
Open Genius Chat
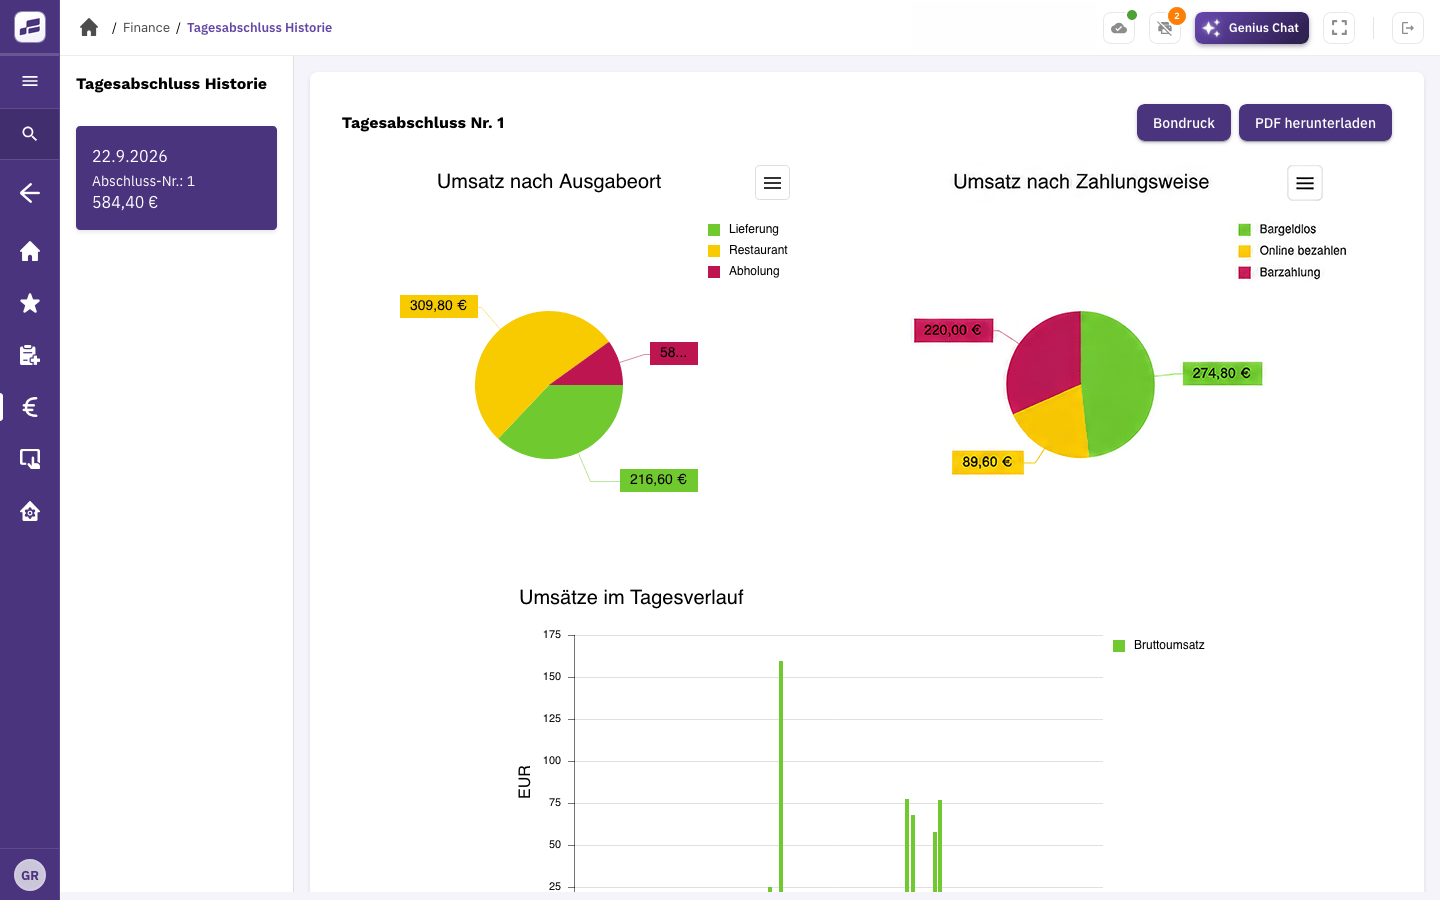point(1252,28)
